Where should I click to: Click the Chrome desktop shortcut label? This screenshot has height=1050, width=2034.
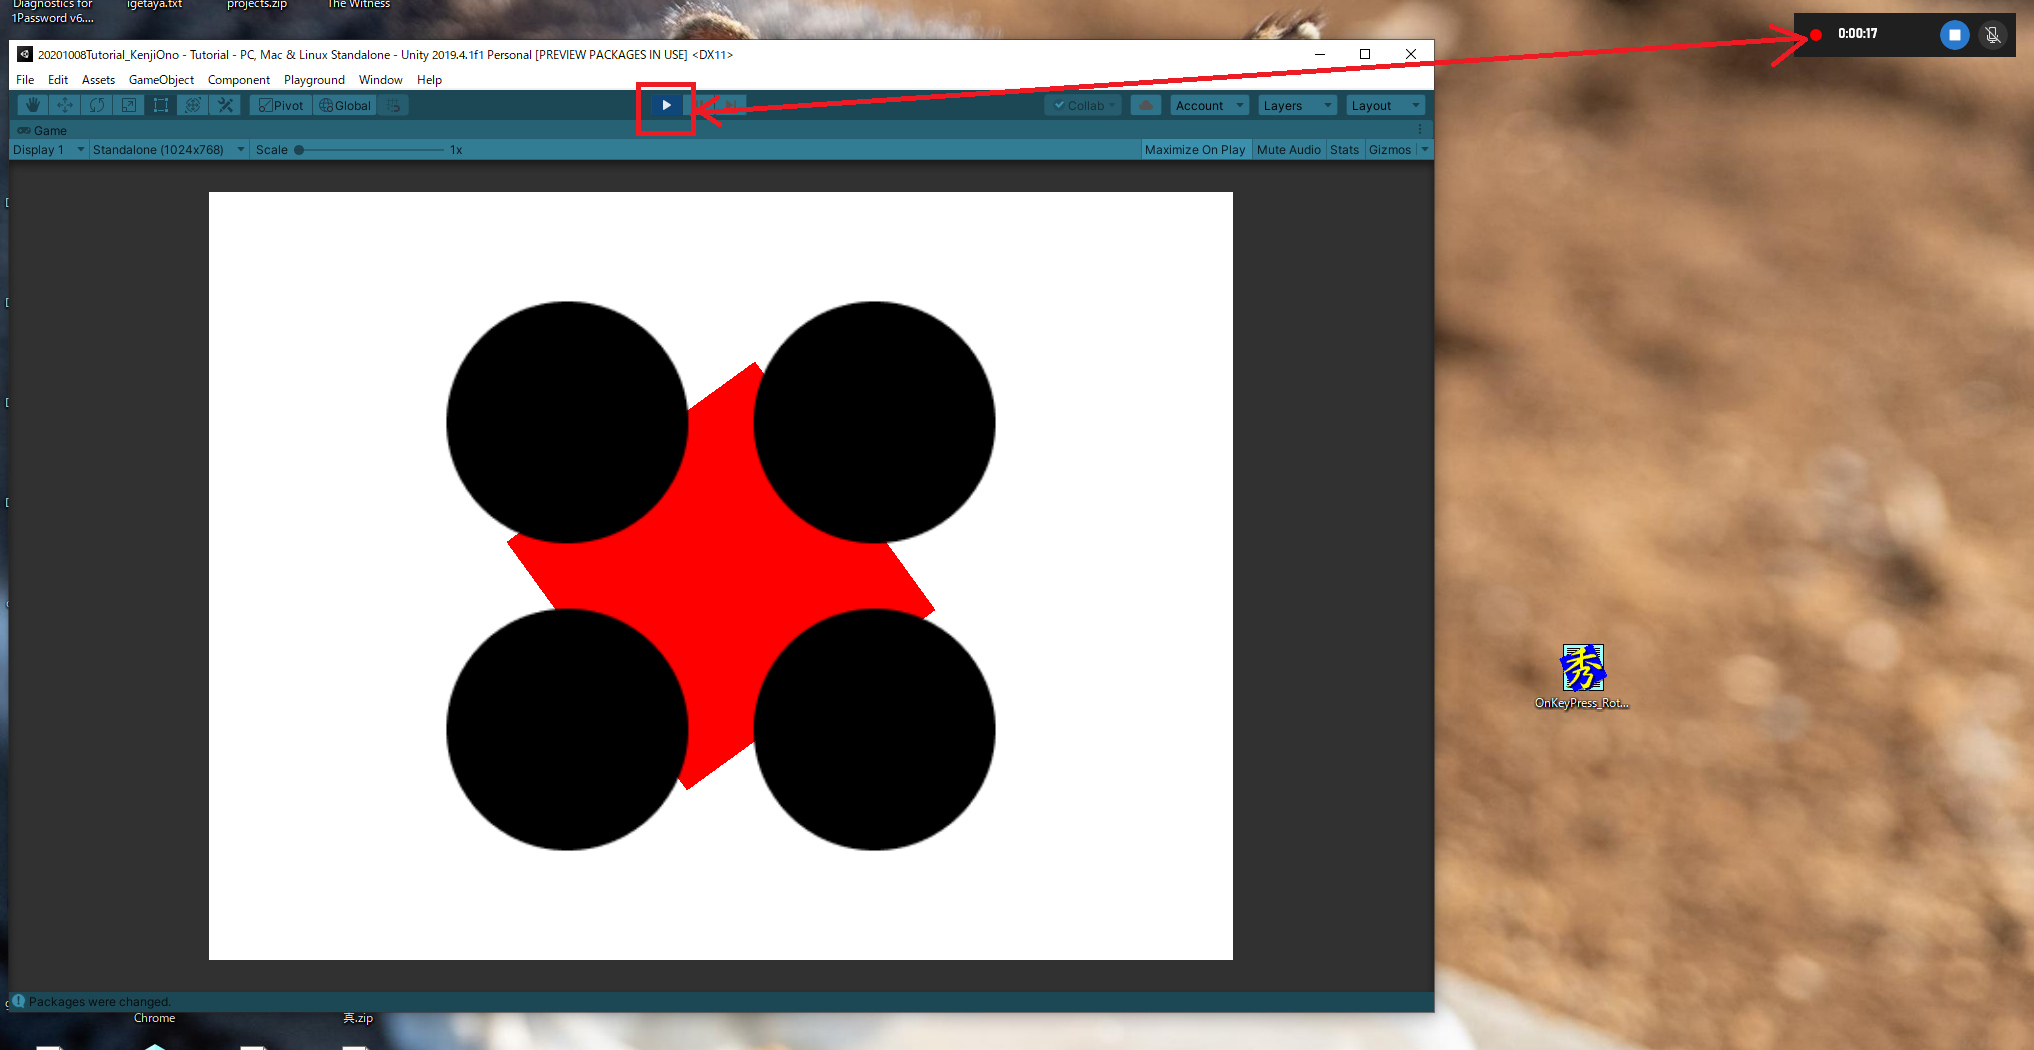point(154,1018)
